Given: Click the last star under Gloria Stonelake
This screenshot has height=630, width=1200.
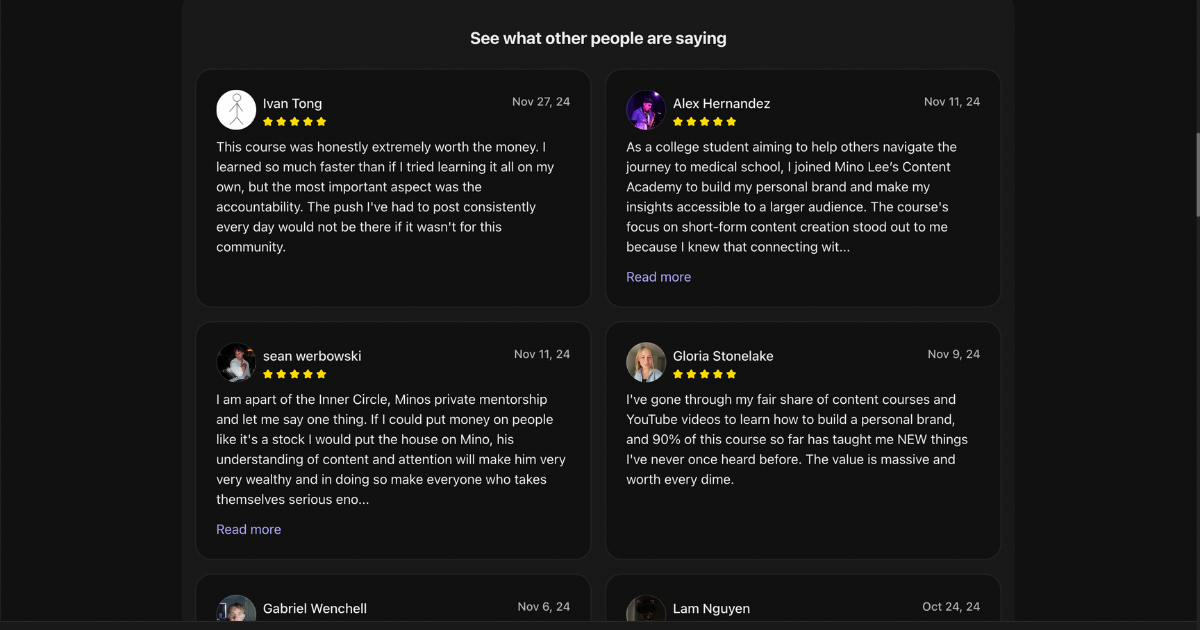Looking at the screenshot, I should pos(731,373).
